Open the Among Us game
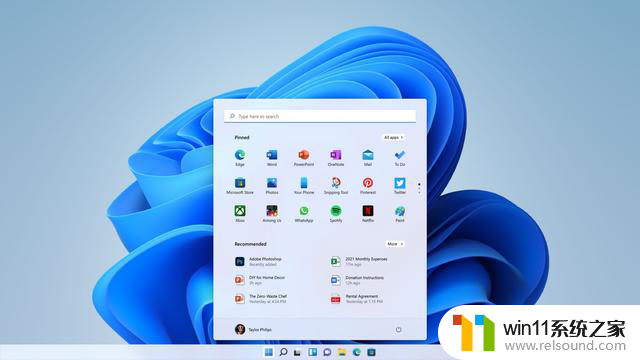640x360 pixels. coord(272,213)
